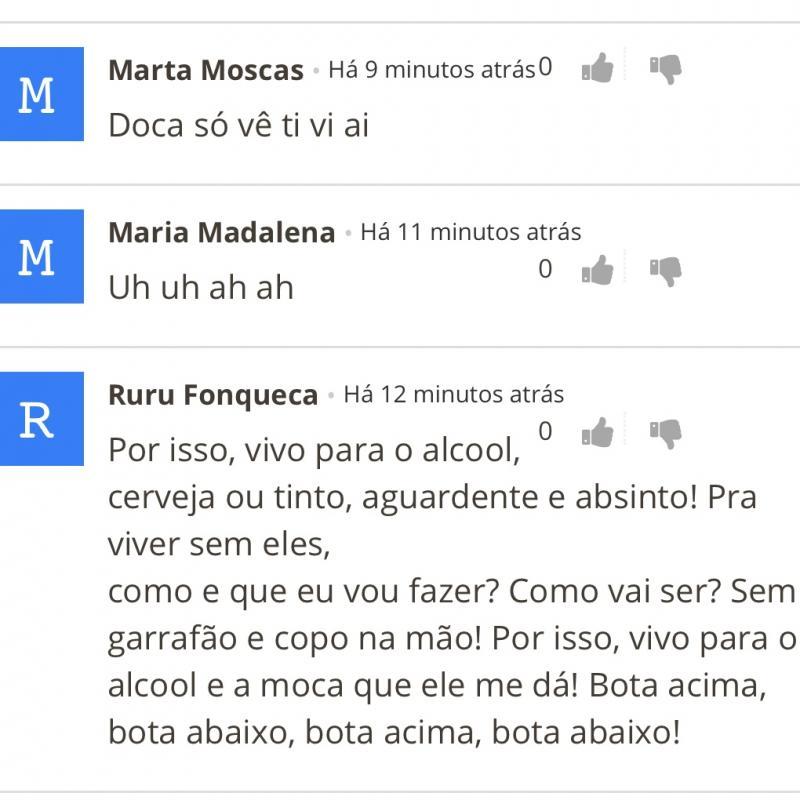Downvote Ruru Fonqueca's comment
This screenshot has height=800, width=800.
coord(666,434)
